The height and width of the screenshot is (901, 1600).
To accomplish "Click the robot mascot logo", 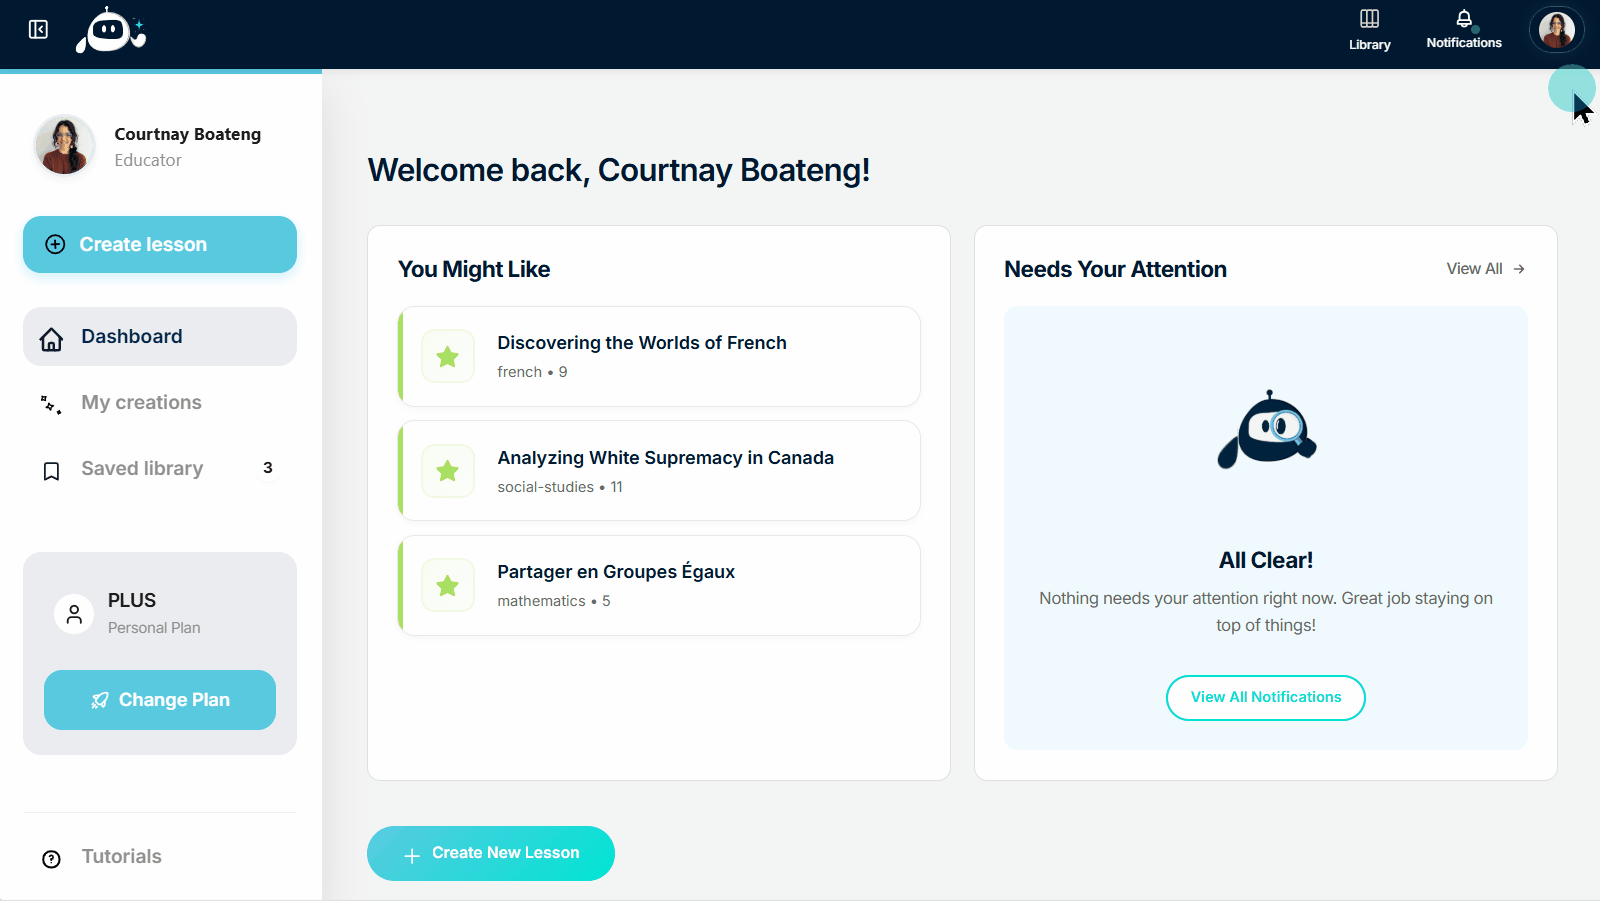I will coord(110,31).
